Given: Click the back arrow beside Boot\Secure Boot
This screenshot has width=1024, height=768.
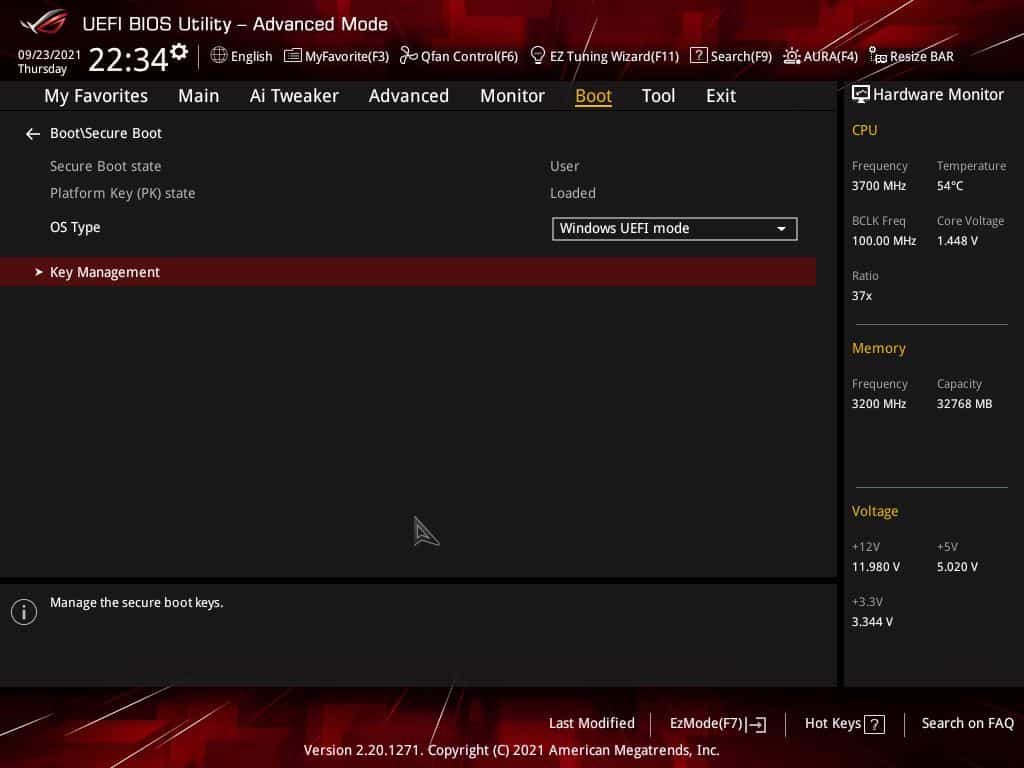Looking at the screenshot, I should coord(33,134).
